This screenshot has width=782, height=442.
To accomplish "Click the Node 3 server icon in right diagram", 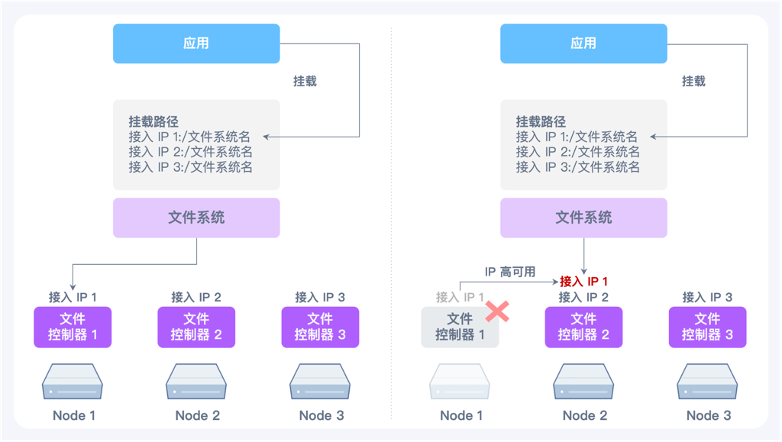I will (x=707, y=382).
